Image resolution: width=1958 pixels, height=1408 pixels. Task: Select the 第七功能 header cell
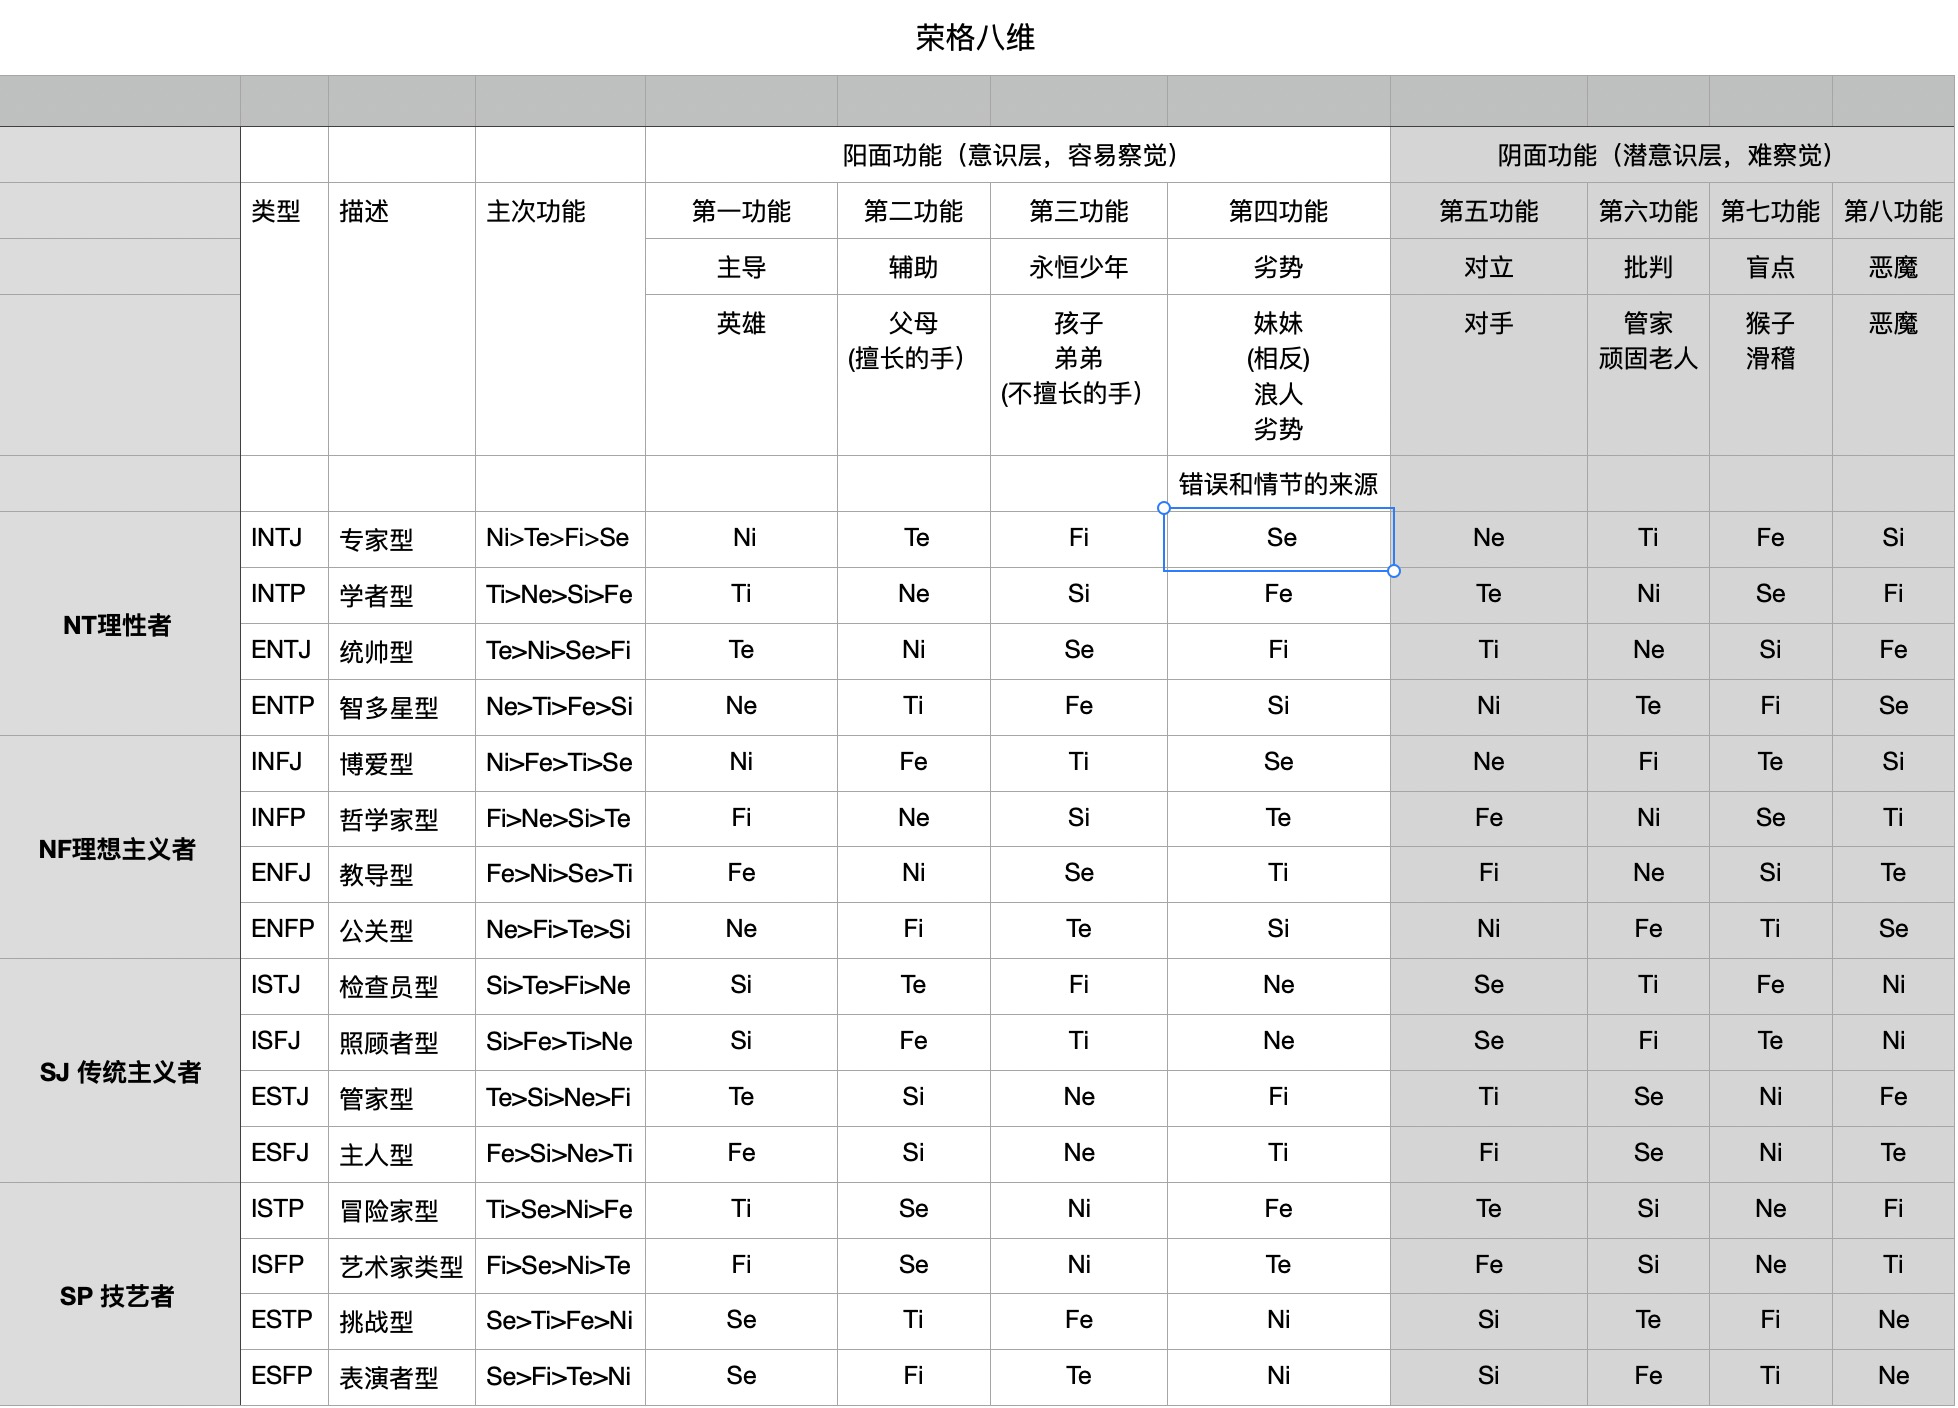click(x=1770, y=211)
